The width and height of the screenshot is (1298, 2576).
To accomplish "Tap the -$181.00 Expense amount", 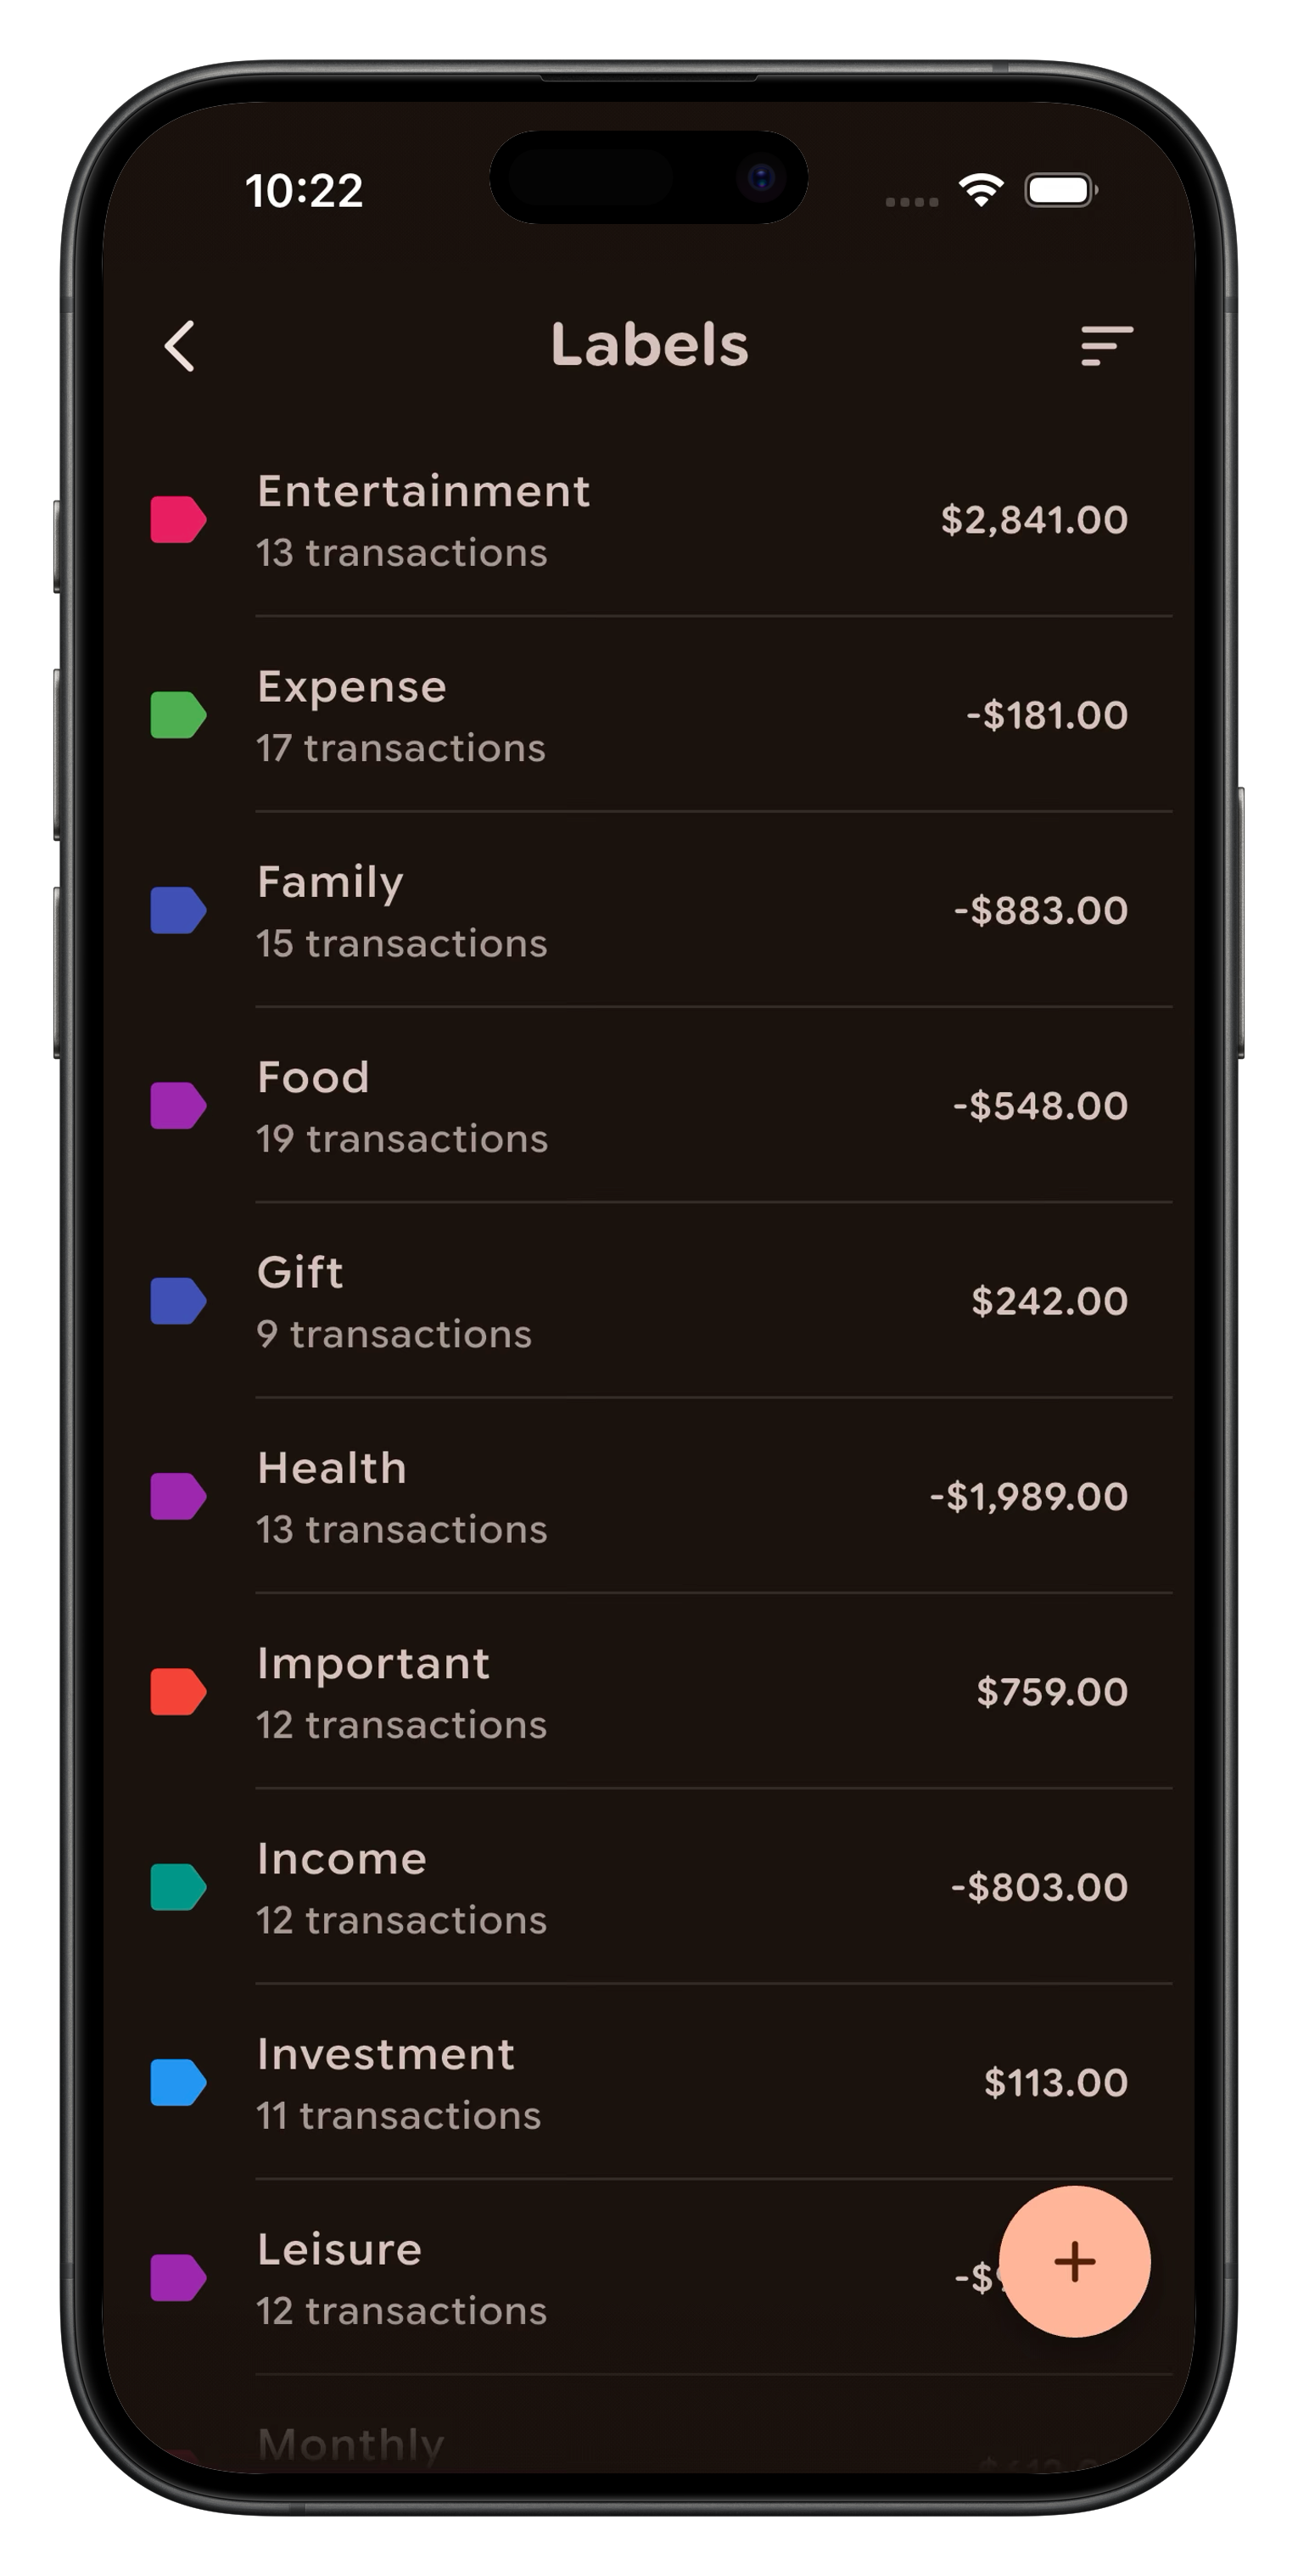I will 1046,715.
